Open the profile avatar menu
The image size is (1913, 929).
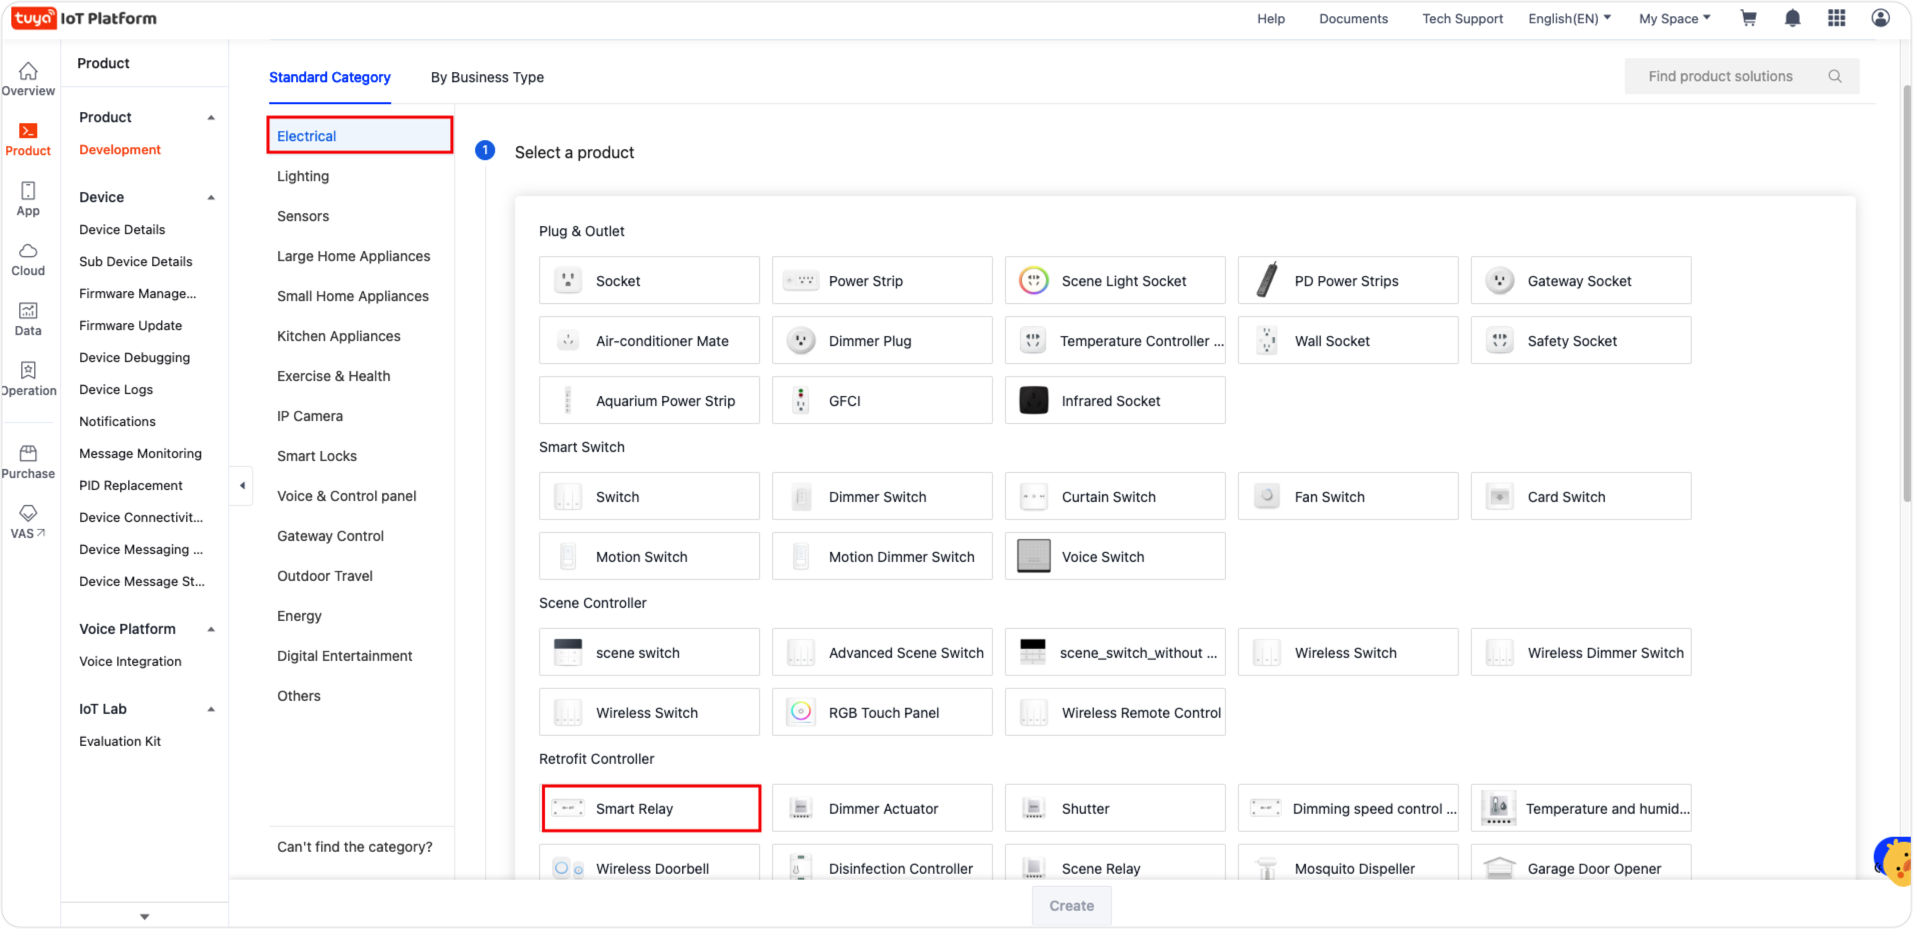click(x=1881, y=18)
